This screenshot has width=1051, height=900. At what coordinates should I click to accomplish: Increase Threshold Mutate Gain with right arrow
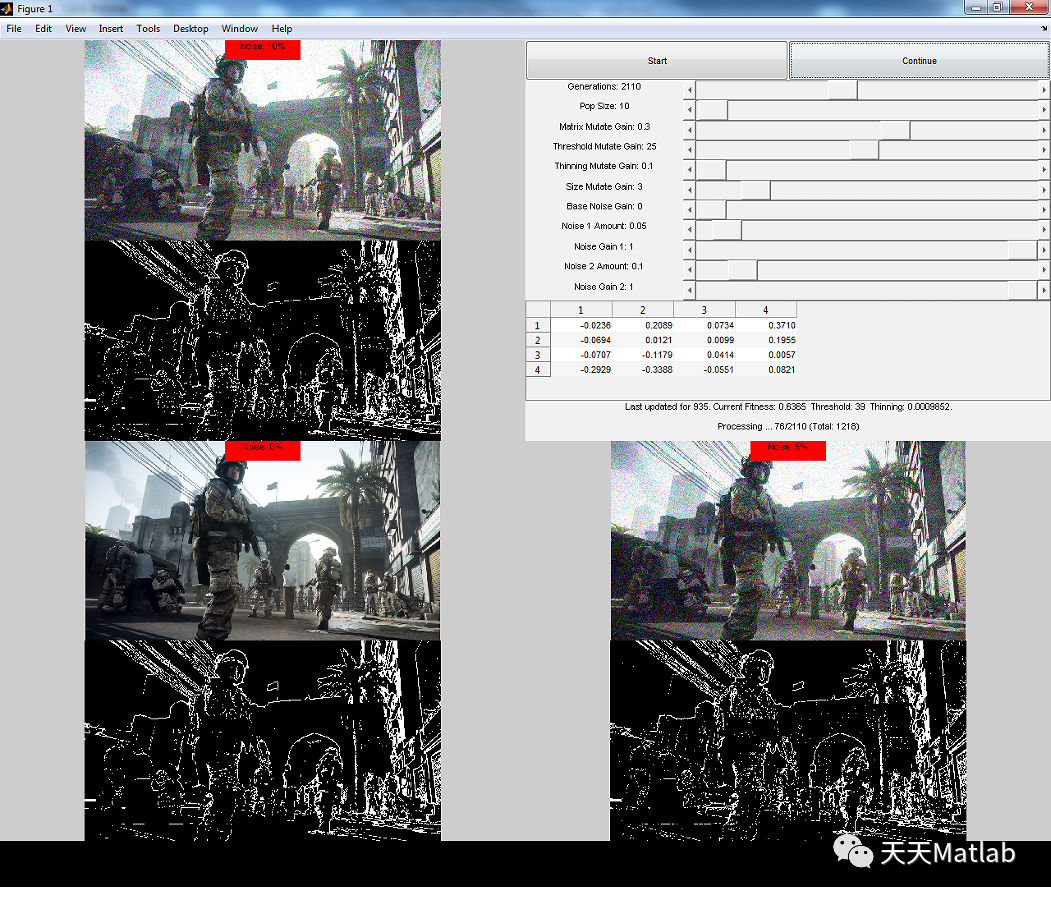click(1044, 150)
